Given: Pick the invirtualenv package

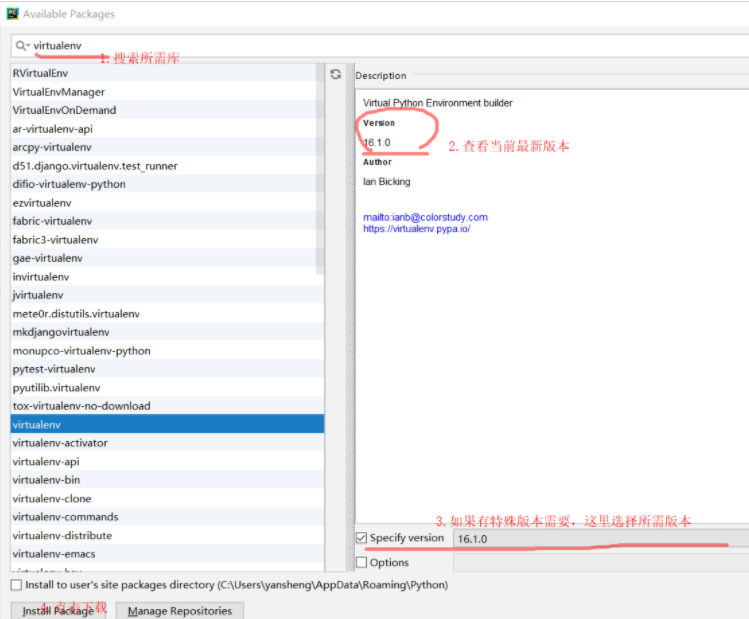Looking at the screenshot, I should pos(163,277).
